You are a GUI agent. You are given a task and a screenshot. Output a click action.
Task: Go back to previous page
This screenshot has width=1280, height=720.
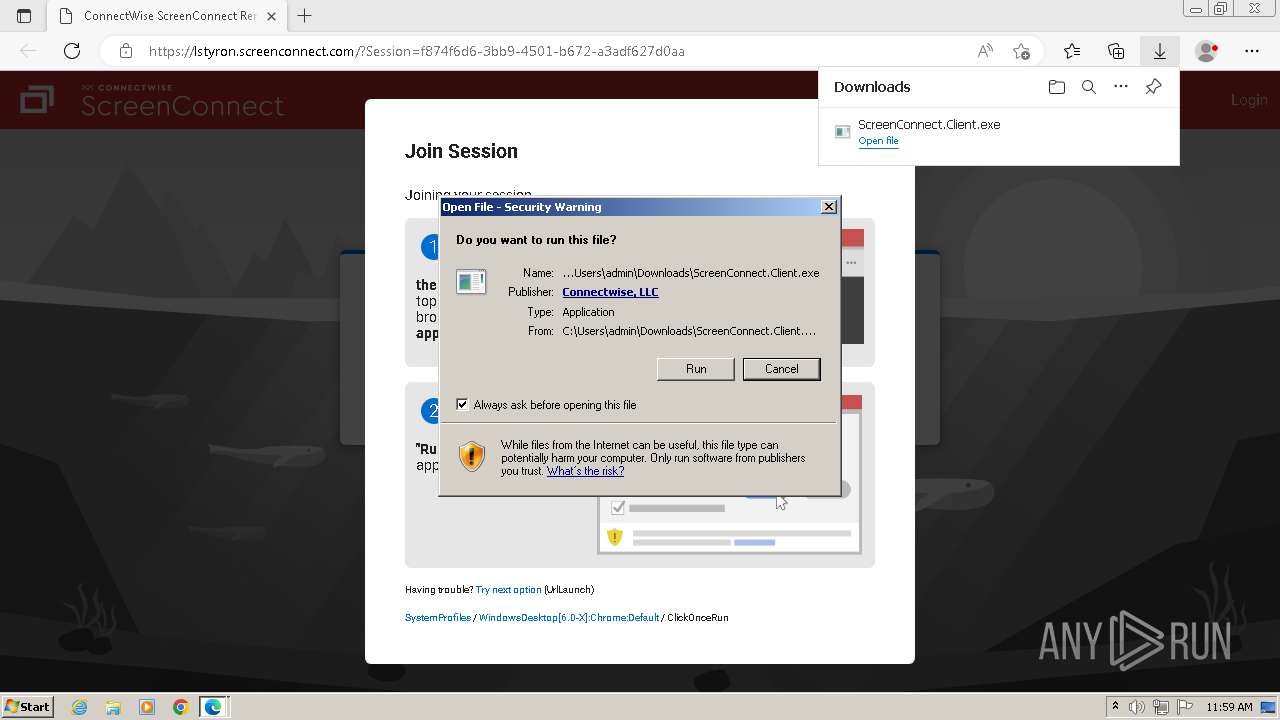(28, 51)
